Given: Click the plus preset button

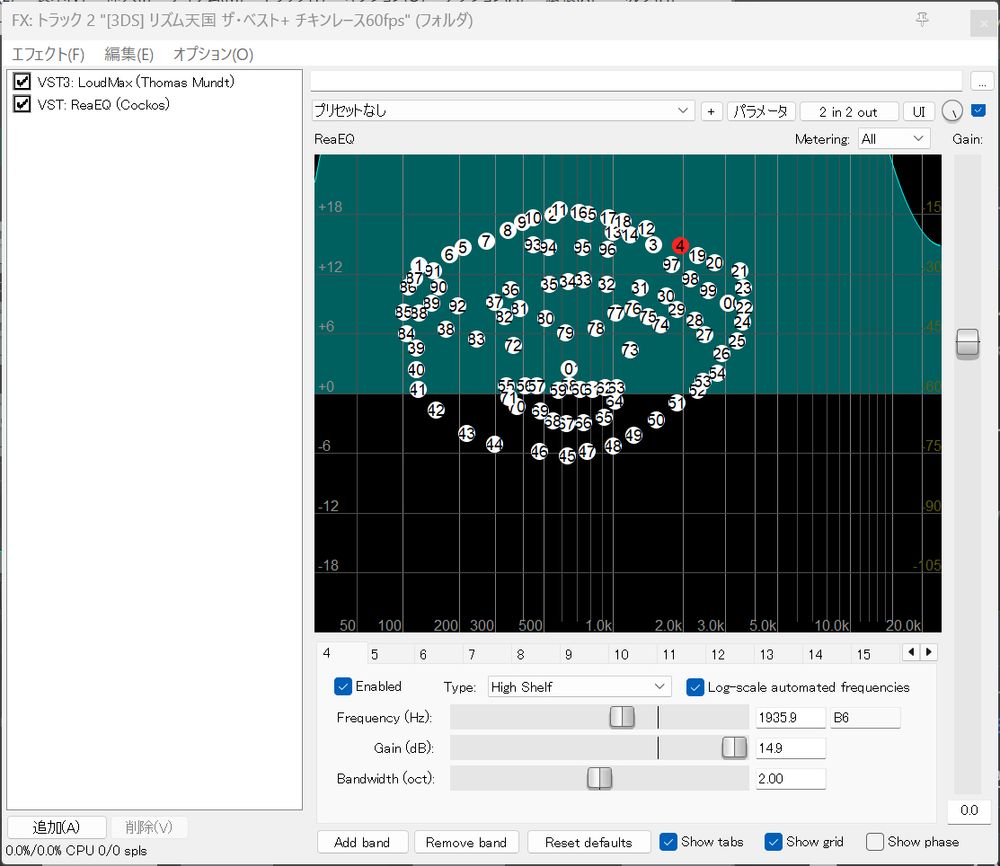Looking at the screenshot, I should 711,112.
